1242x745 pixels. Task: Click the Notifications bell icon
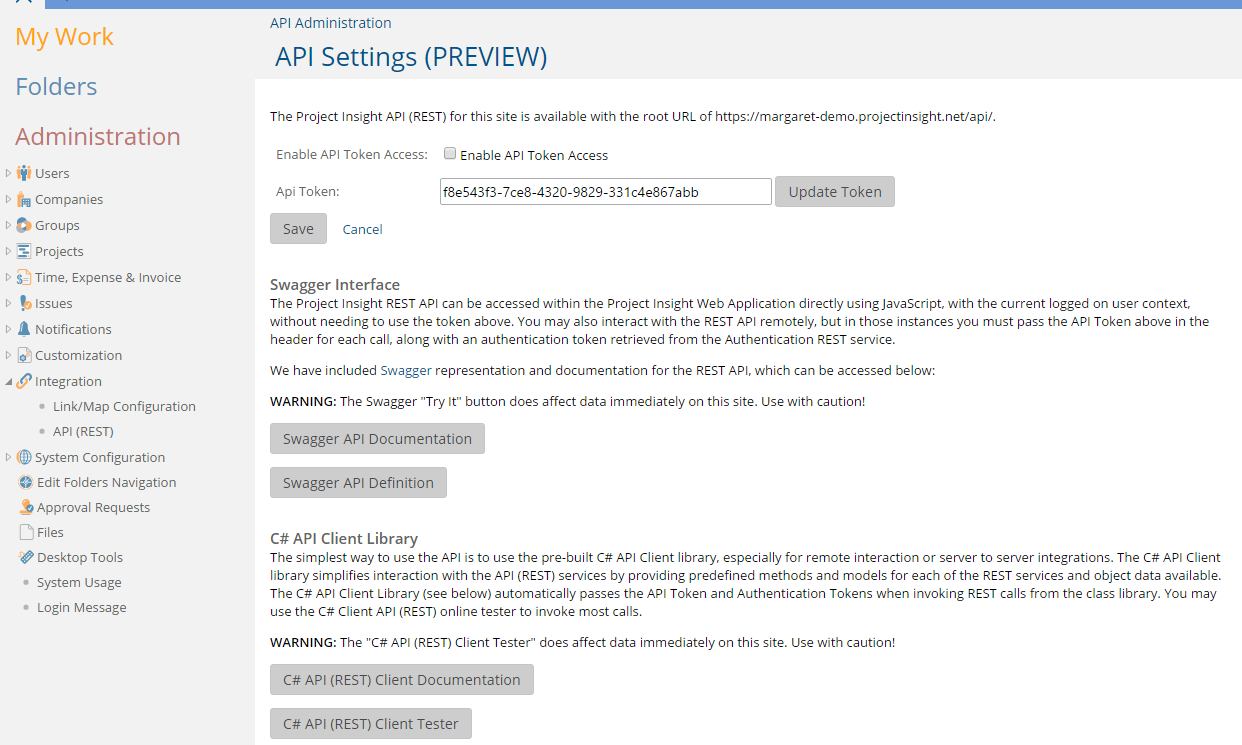click(x=24, y=329)
